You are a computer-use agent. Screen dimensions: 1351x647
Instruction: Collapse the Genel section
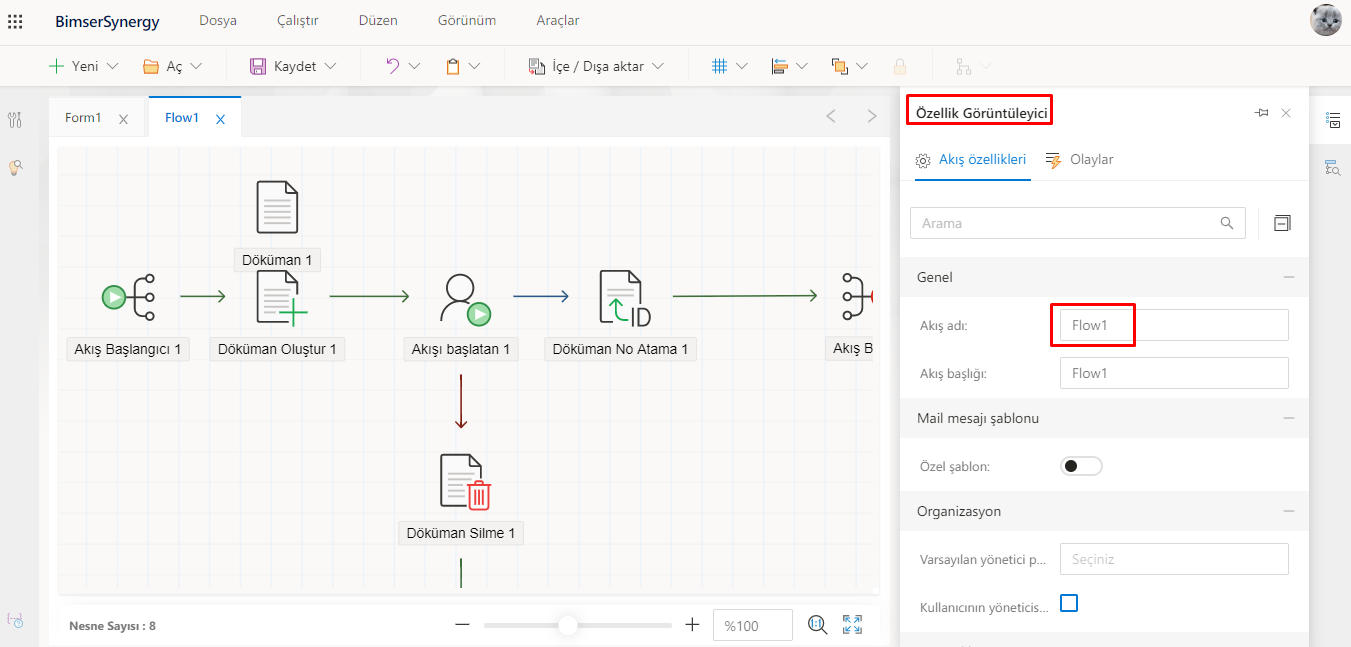[x=1288, y=277]
